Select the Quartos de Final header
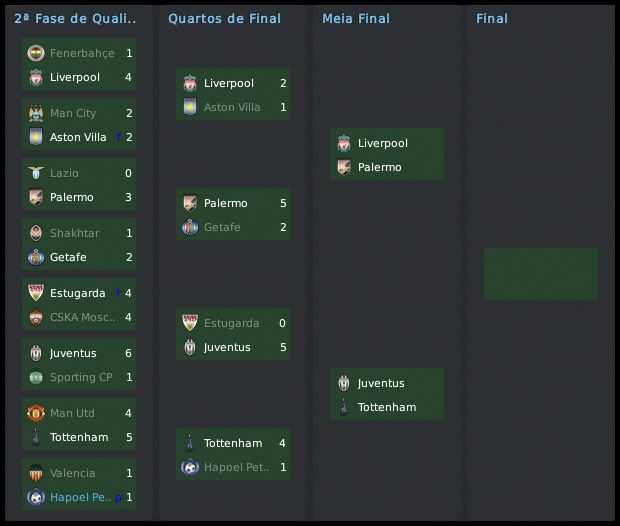Image resolution: width=620 pixels, height=526 pixels. pos(224,18)
